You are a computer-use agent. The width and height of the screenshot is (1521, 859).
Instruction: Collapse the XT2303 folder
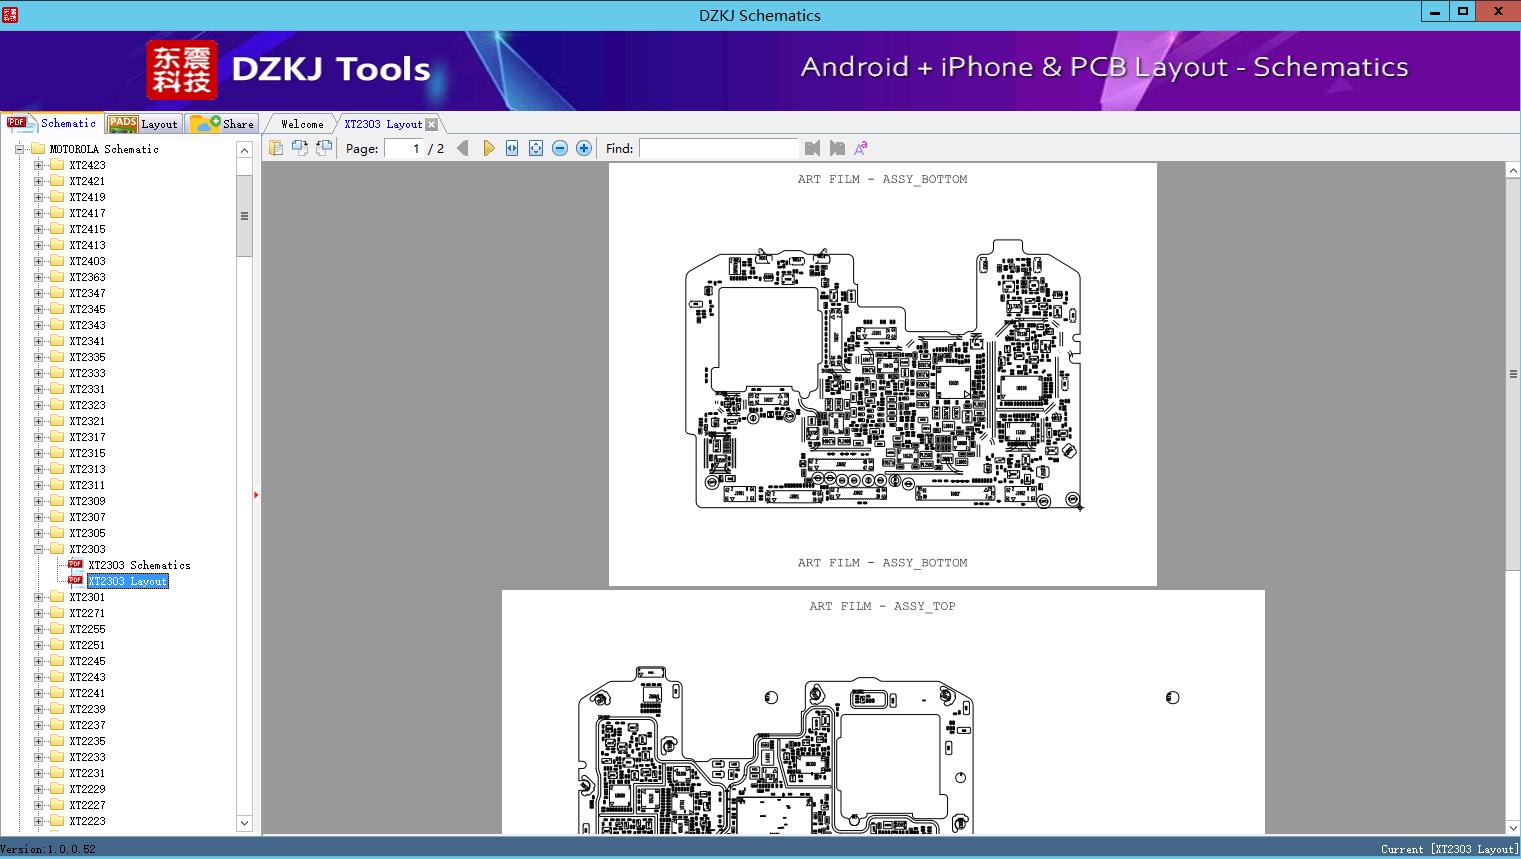[x=38, y=549]
